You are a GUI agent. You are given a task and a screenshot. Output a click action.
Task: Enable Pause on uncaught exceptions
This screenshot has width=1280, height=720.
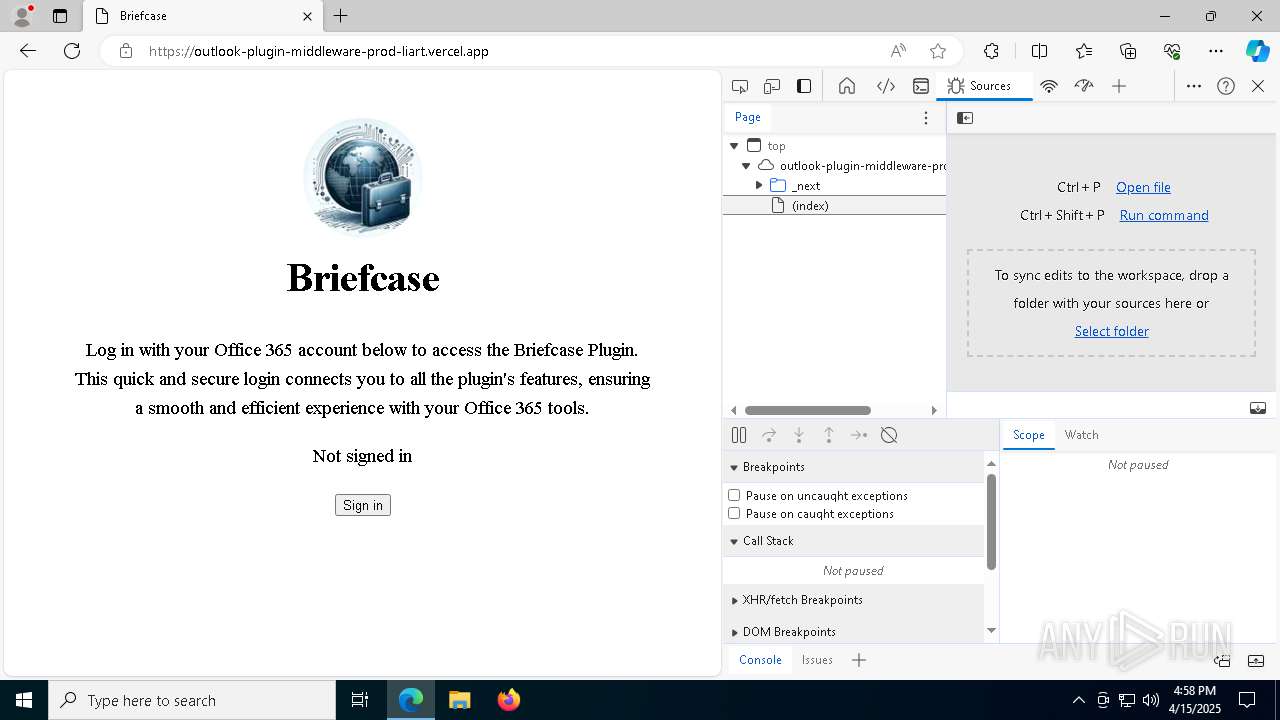pos(734,495)
